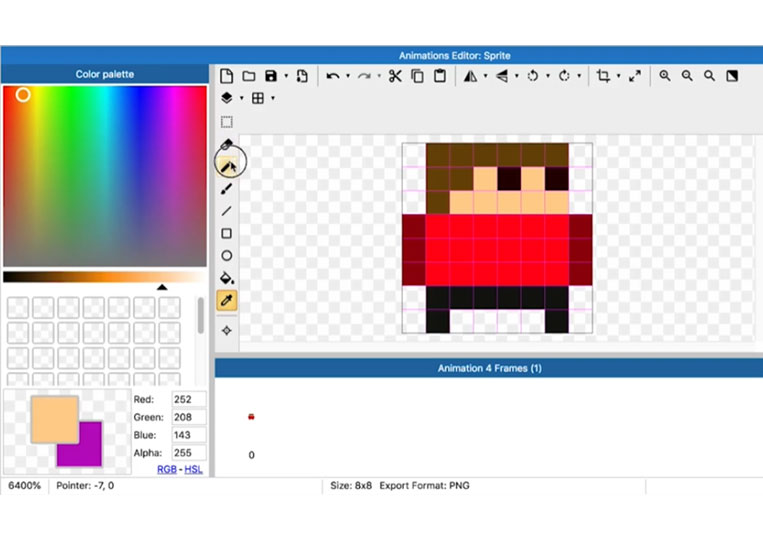
Task: Expand the grid options dropdown arrow
Action: (x=273, y=98)
